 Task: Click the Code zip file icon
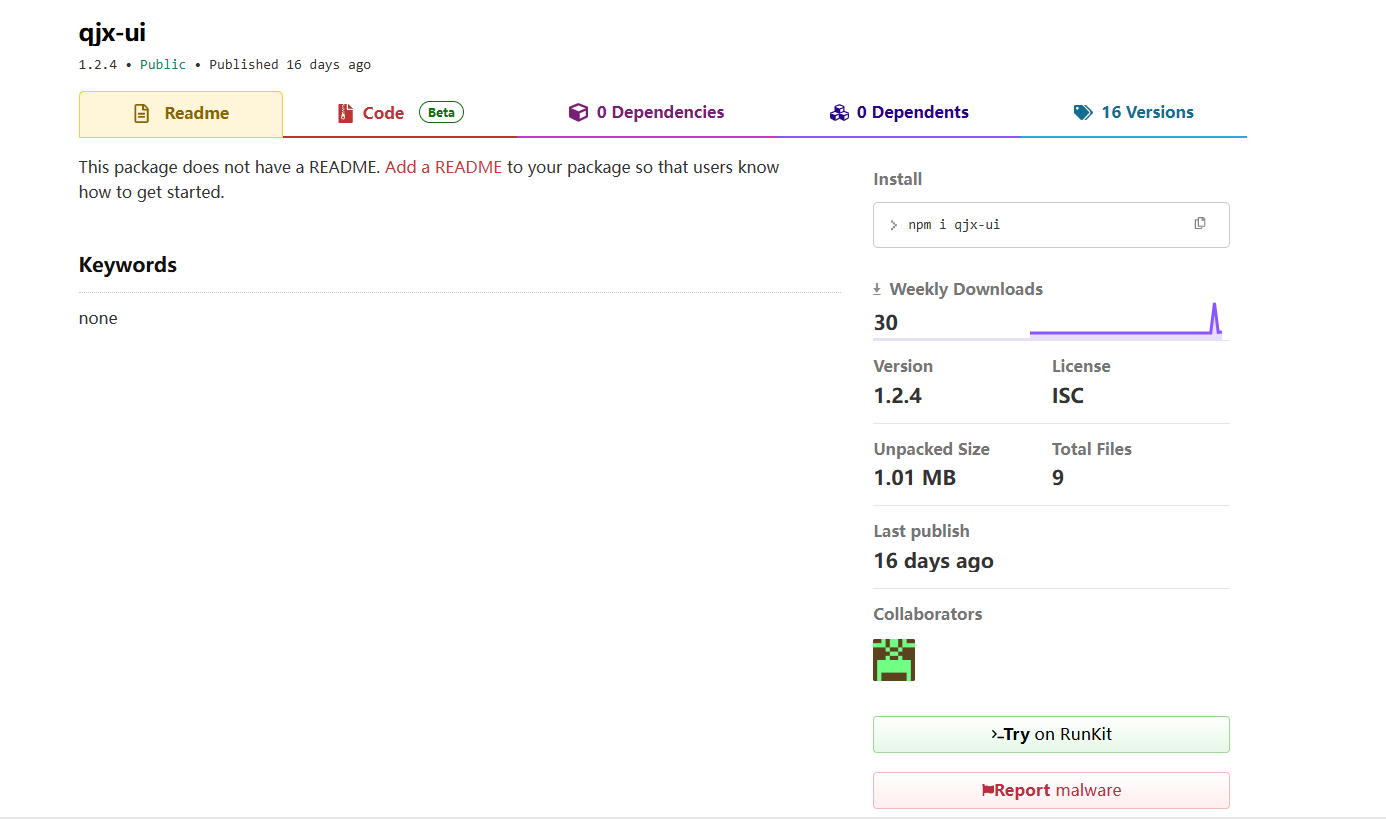click(x=345, y=113)
